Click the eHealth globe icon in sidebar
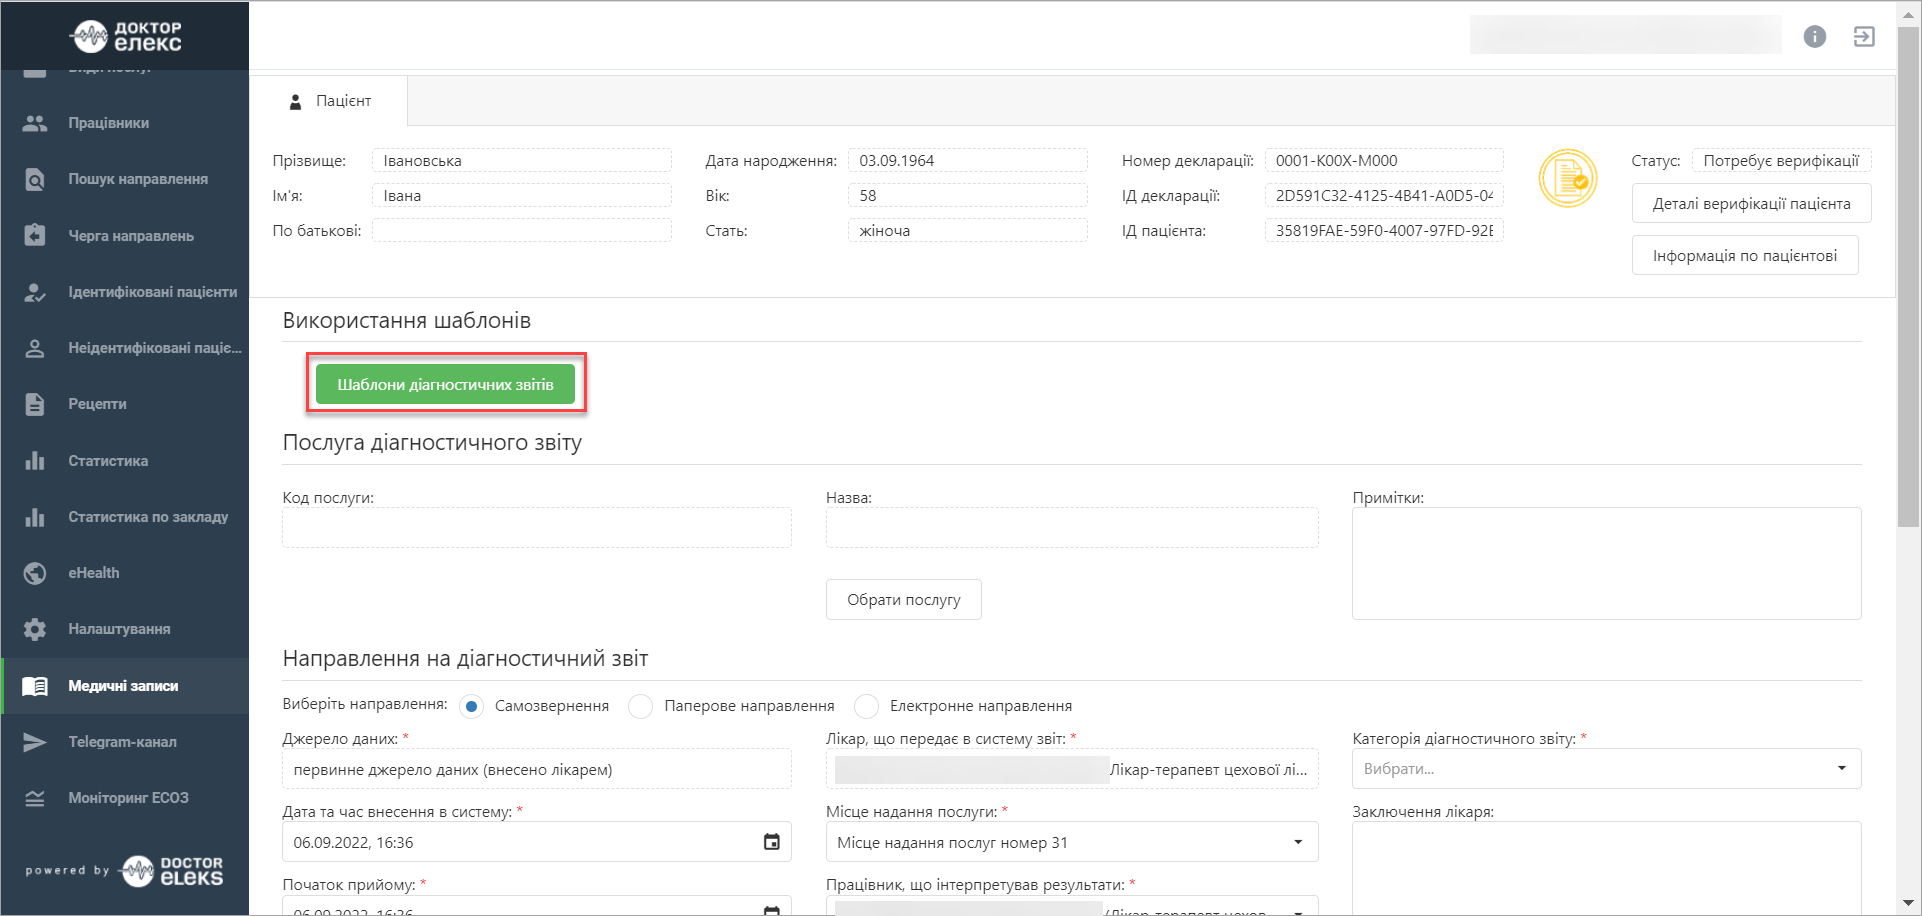 point(35,573)
